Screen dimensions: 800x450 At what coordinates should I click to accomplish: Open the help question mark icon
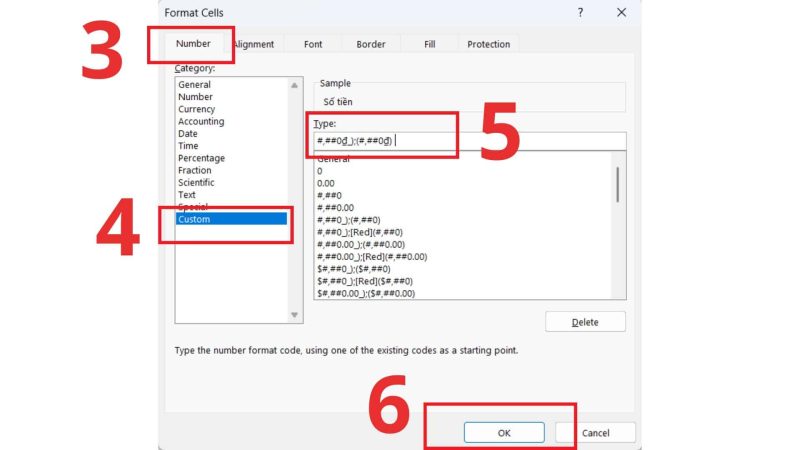tap(580, 13)
